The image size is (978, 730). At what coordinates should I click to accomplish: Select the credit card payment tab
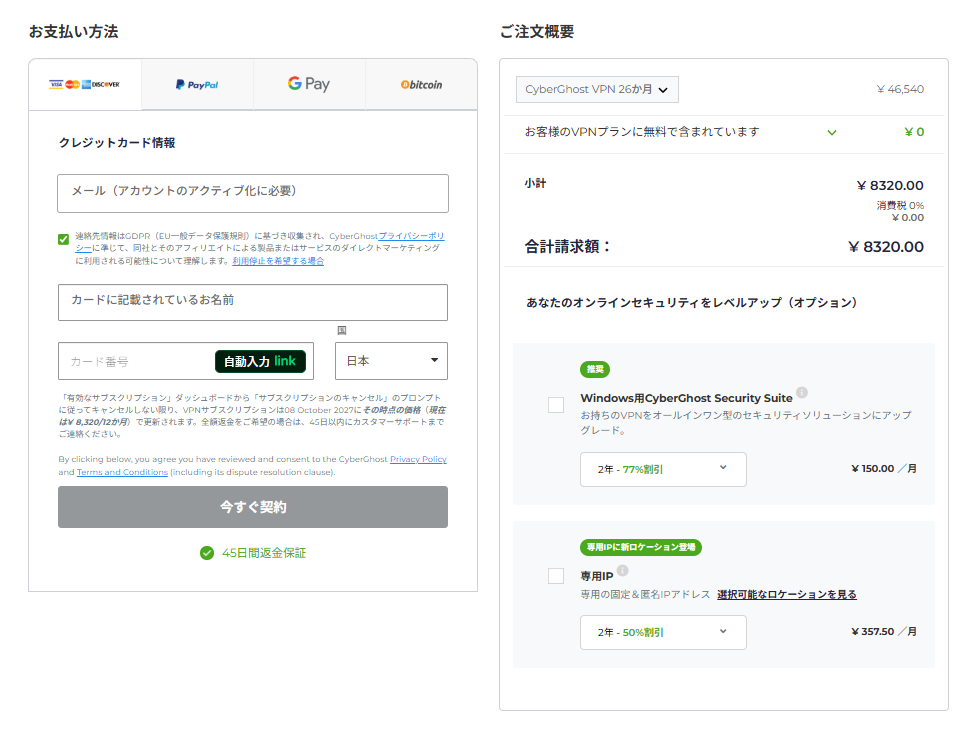85,84
